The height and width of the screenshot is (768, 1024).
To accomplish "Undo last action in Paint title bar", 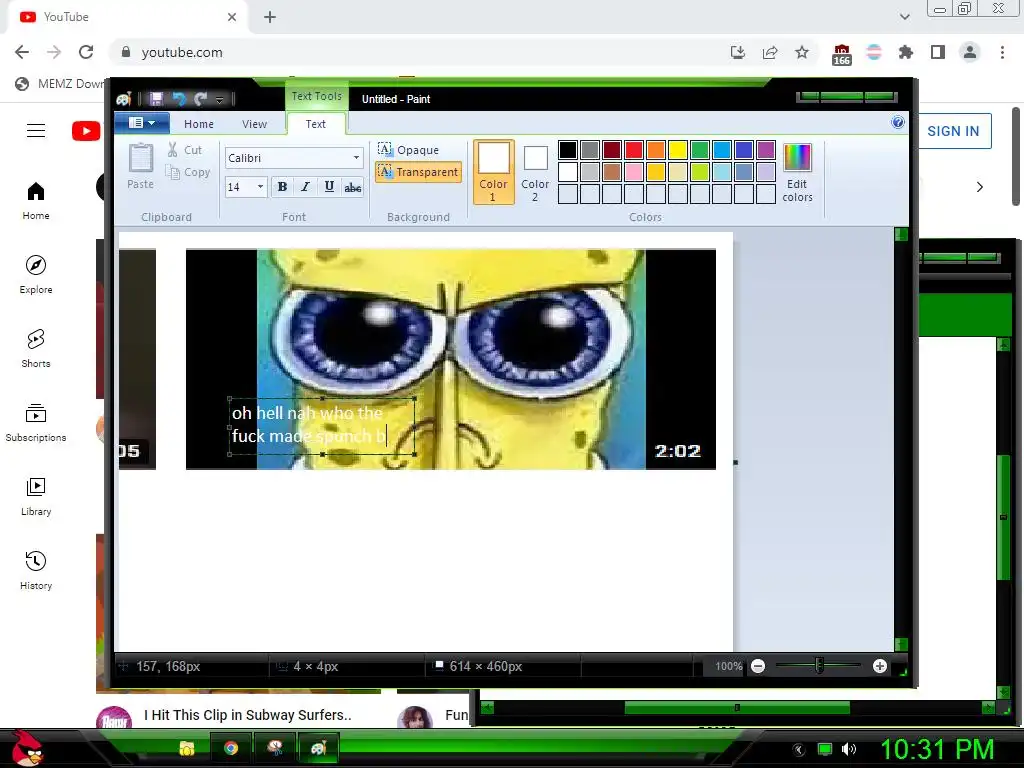I will tap(178, 99).
